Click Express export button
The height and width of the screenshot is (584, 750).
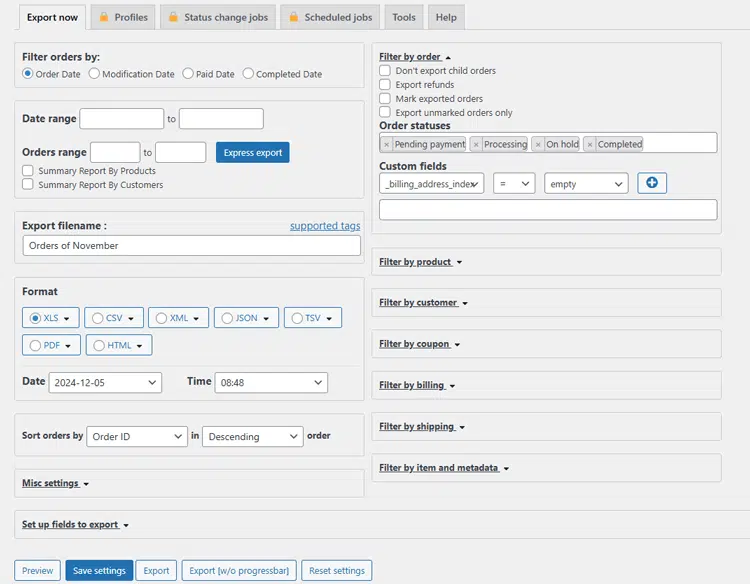[253, 153]
